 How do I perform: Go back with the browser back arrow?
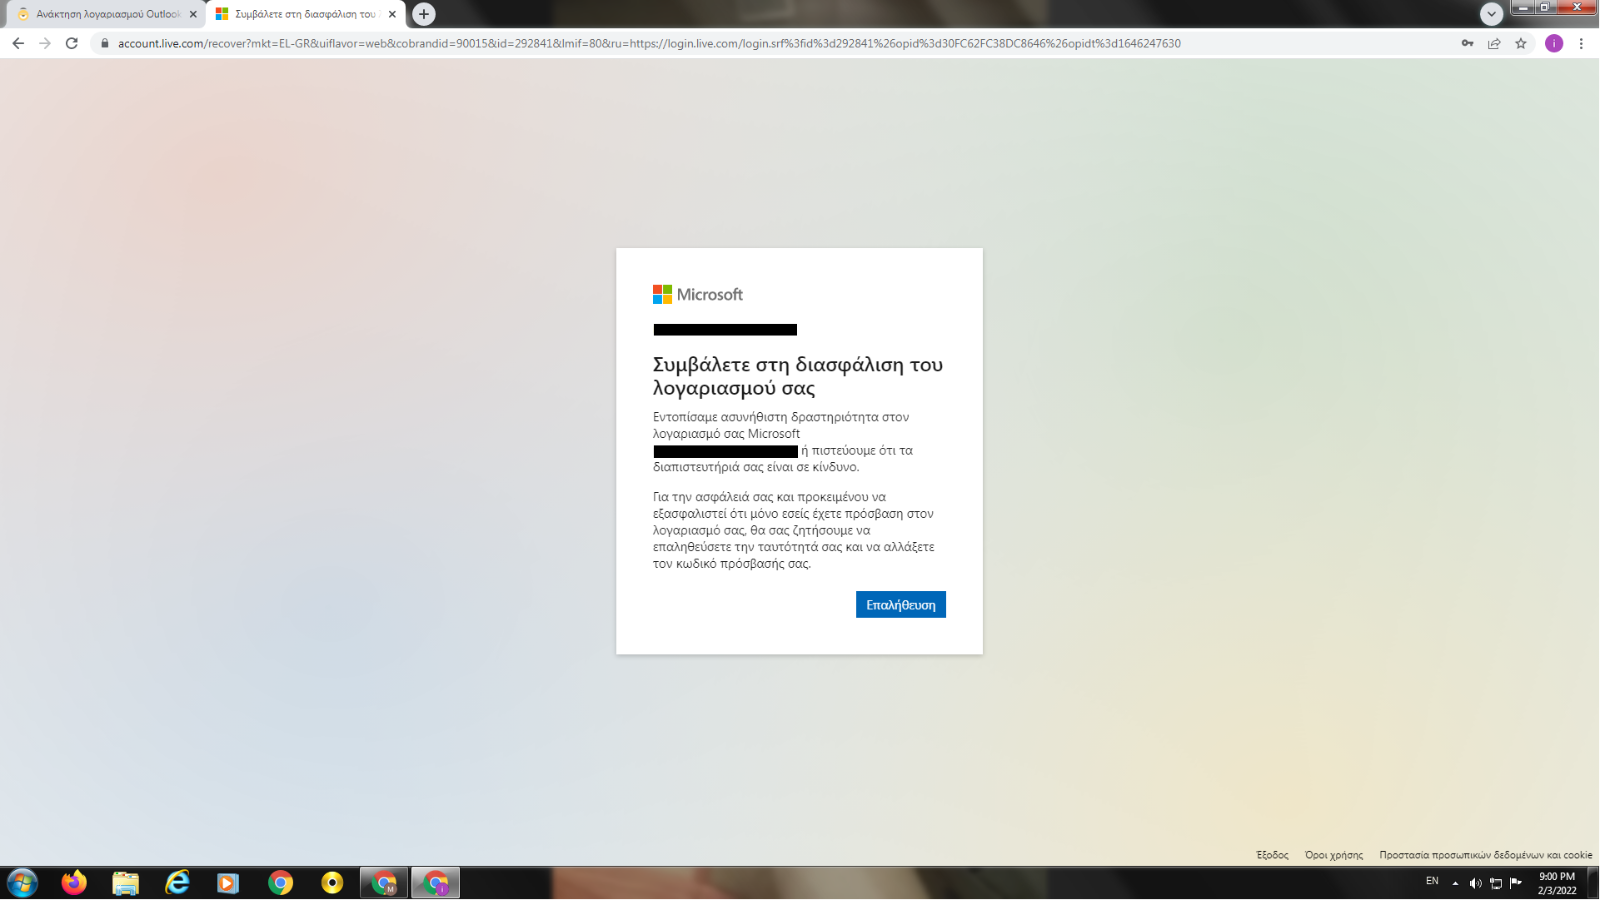click(18, 43)
